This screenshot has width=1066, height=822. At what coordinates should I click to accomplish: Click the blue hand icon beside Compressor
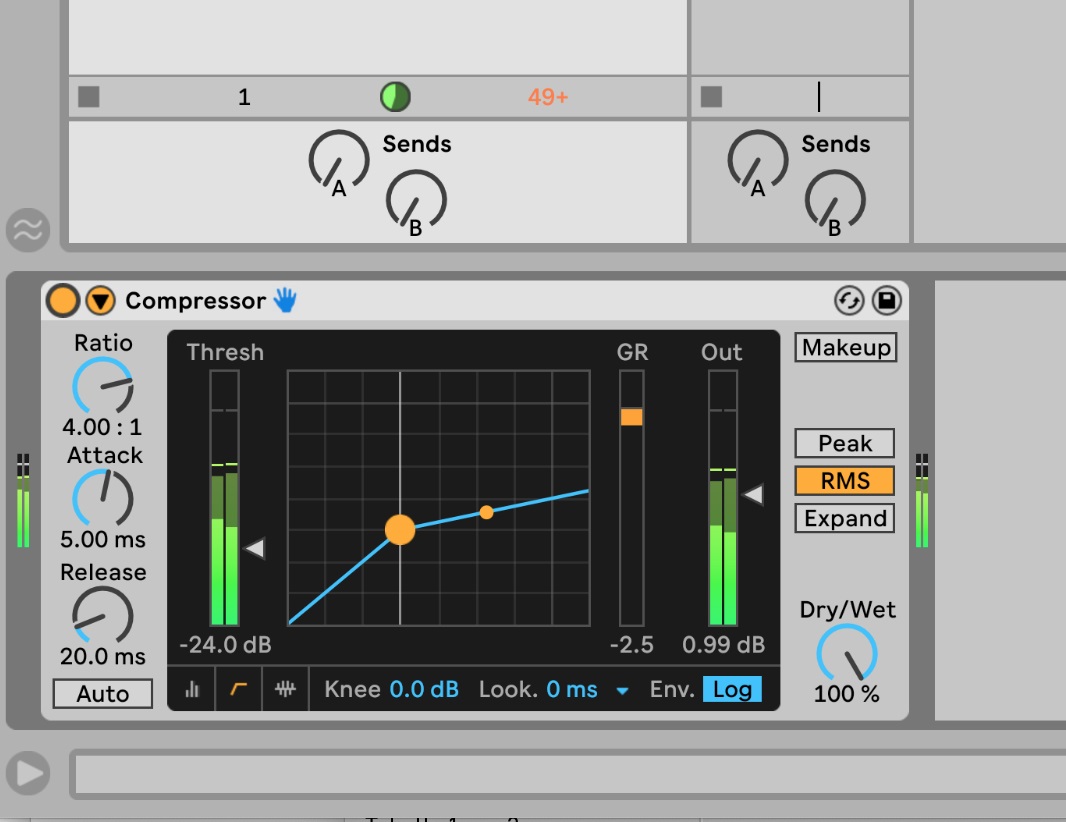point(286,300)
